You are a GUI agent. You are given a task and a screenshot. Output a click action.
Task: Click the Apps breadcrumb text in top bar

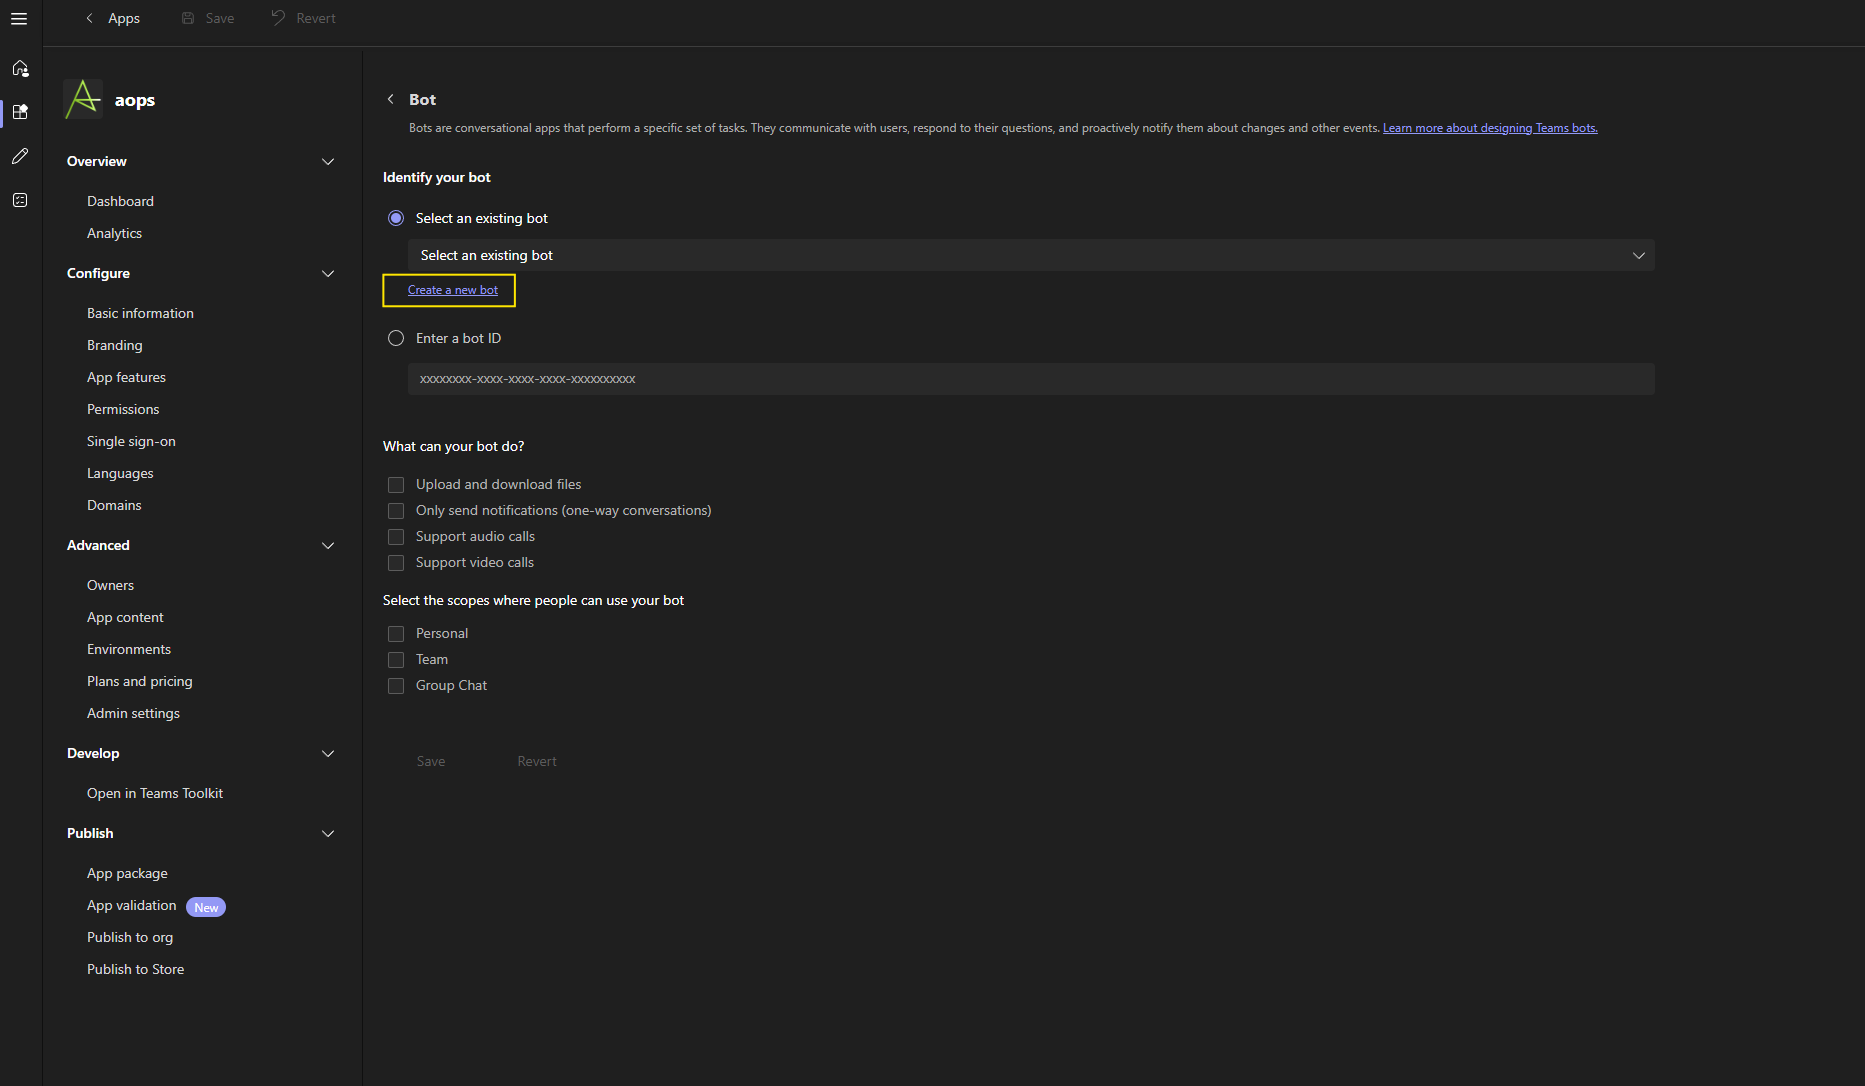click(124, 18)
